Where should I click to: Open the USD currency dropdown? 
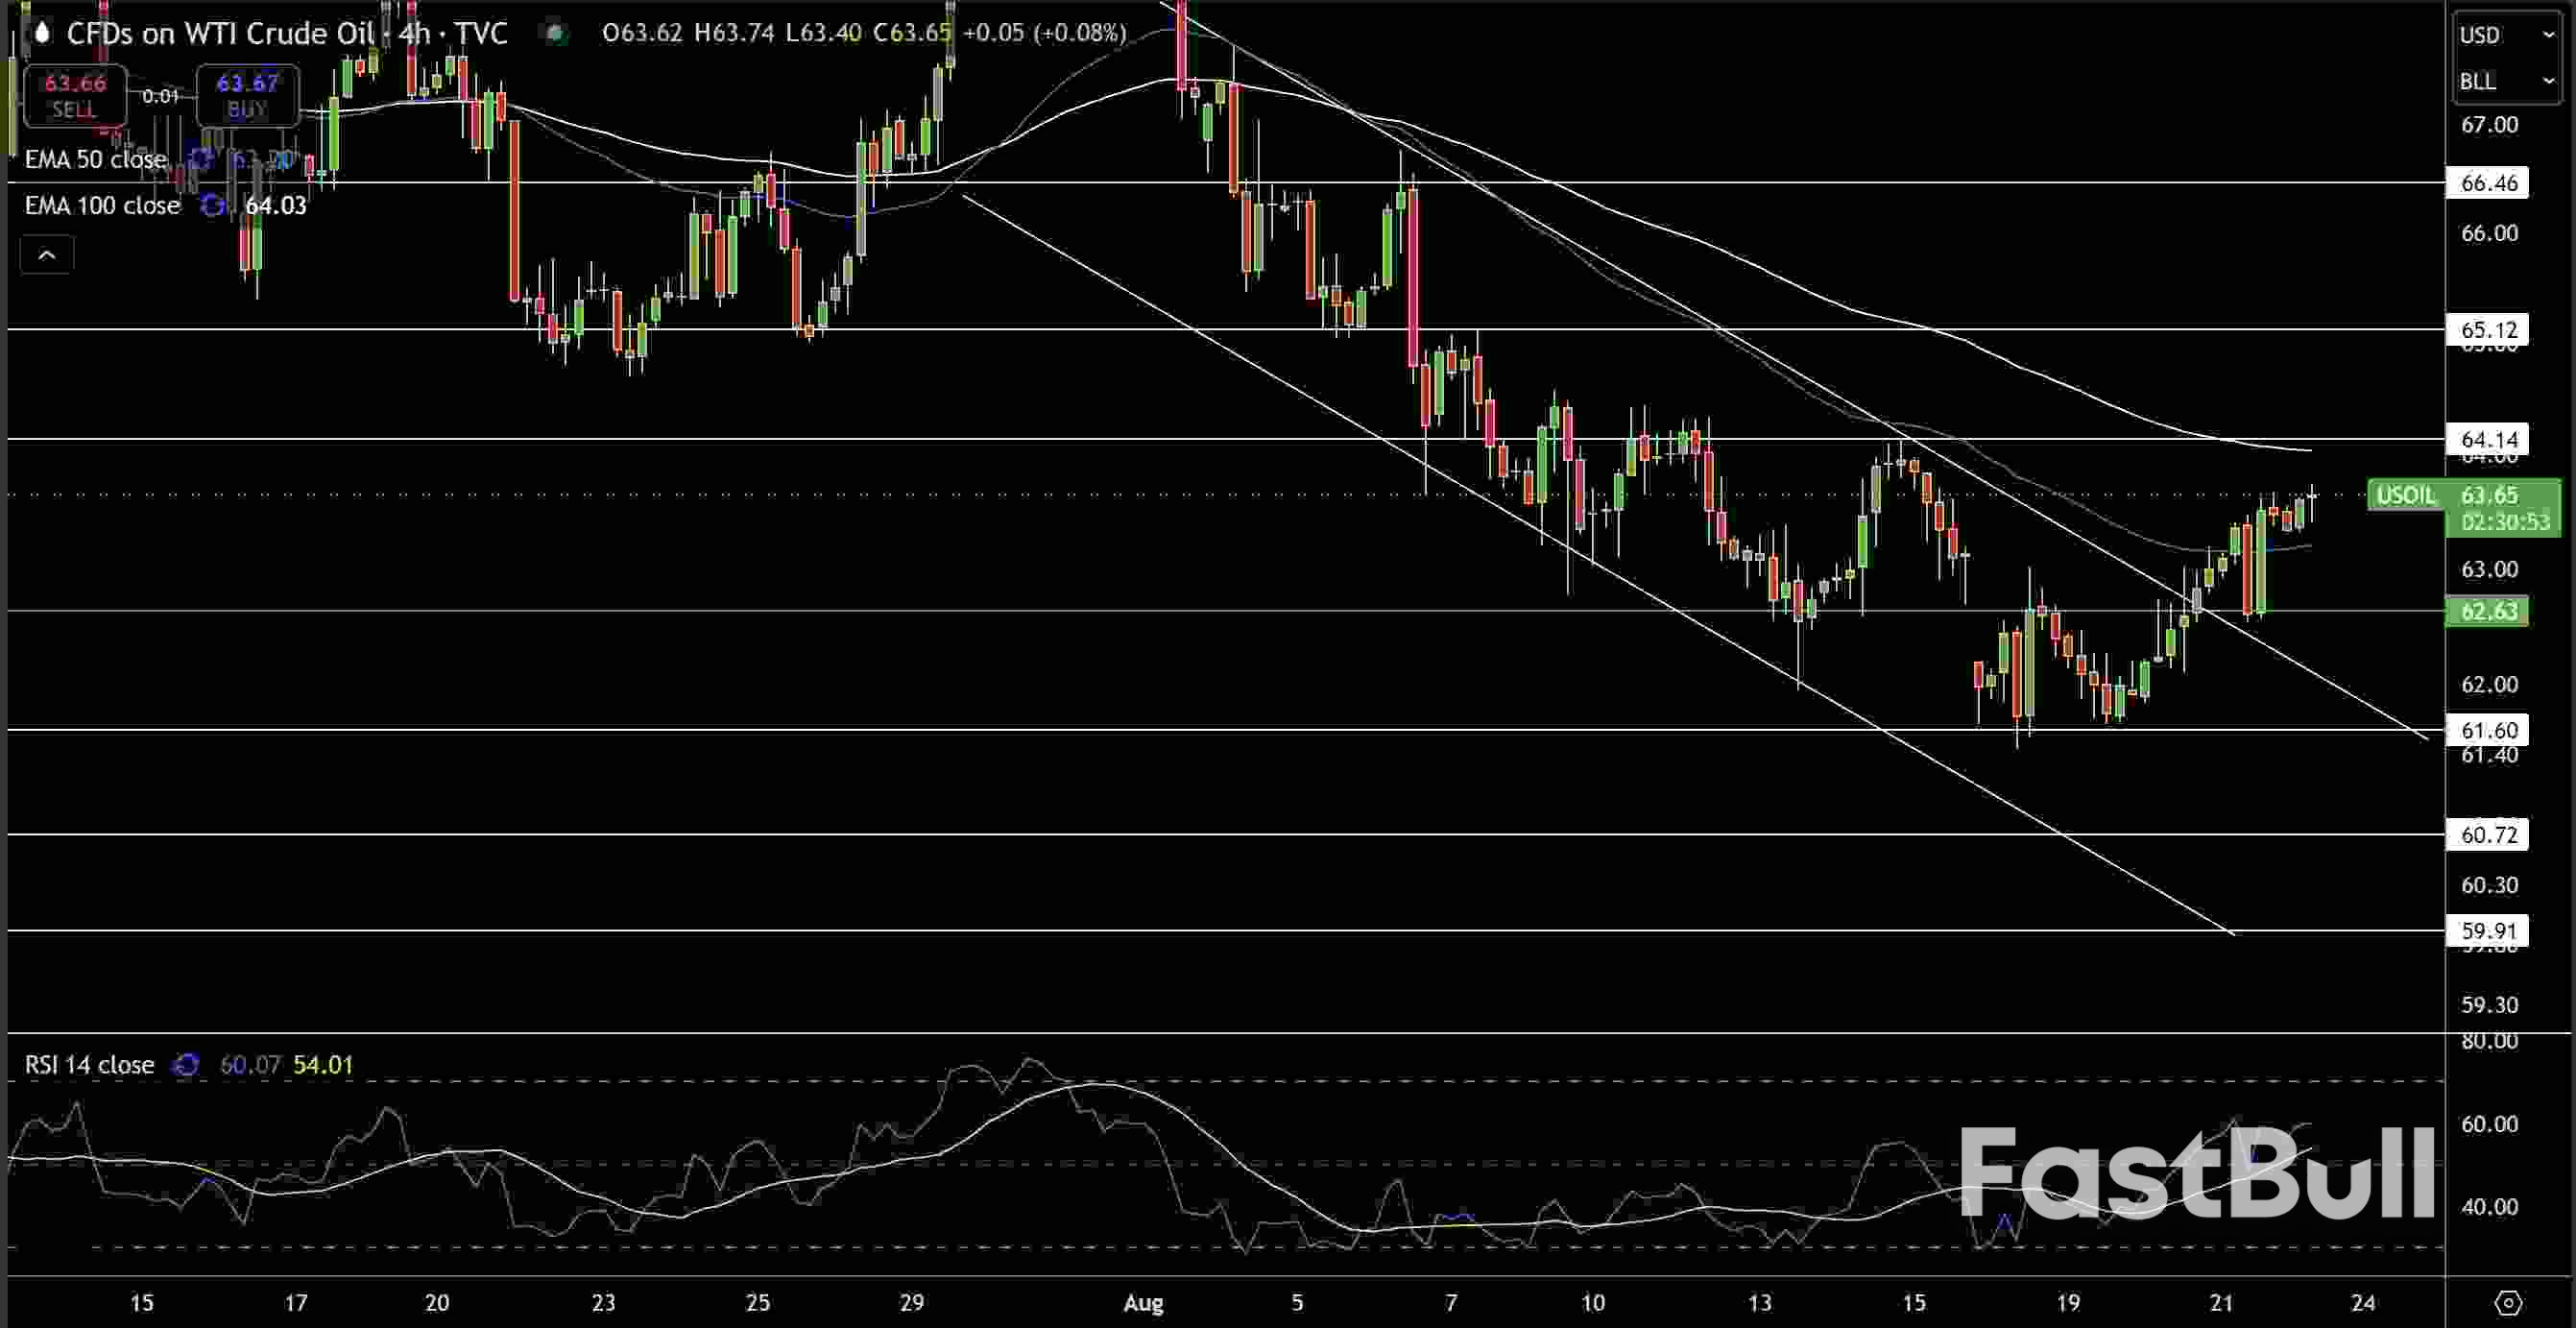click(x=2504, y=35)
